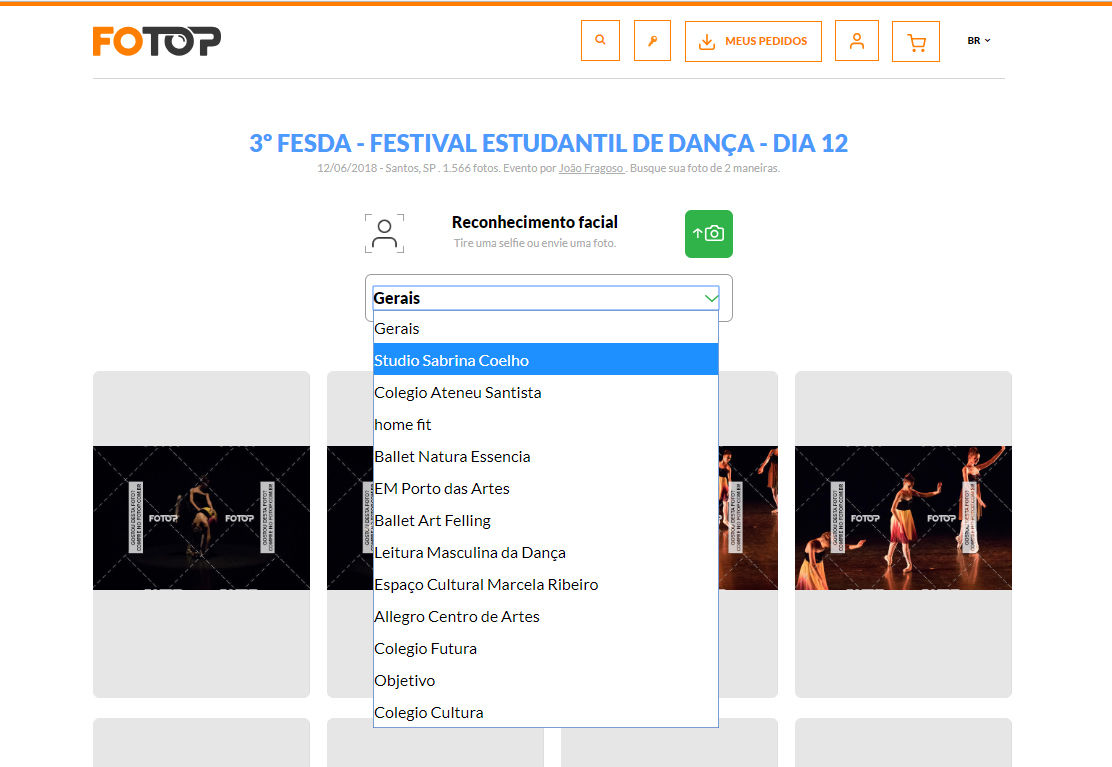Choose Allegro Centro de Artes option
Viewport: 1112px width, 767px height.
[546, 617]
